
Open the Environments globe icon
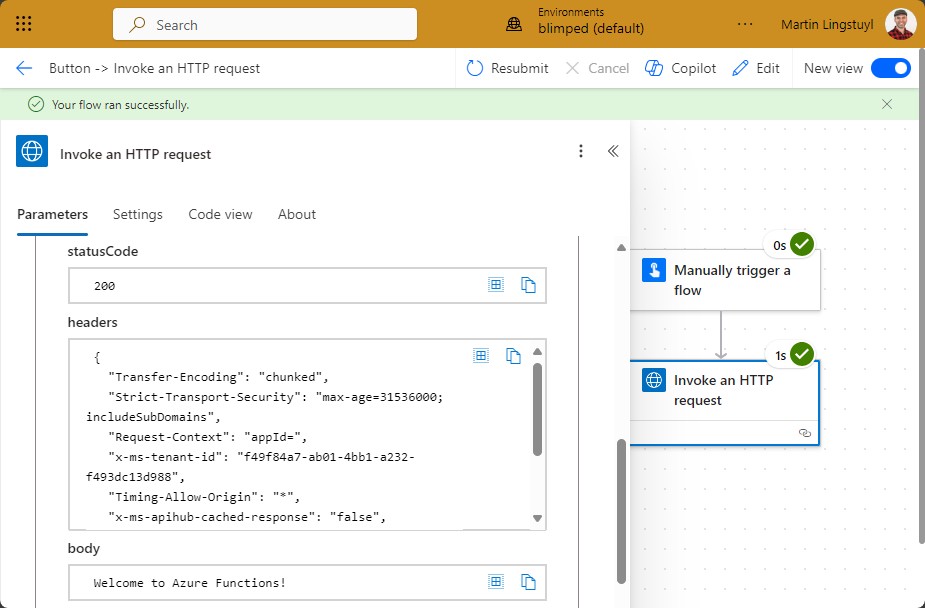click(514, 24)
